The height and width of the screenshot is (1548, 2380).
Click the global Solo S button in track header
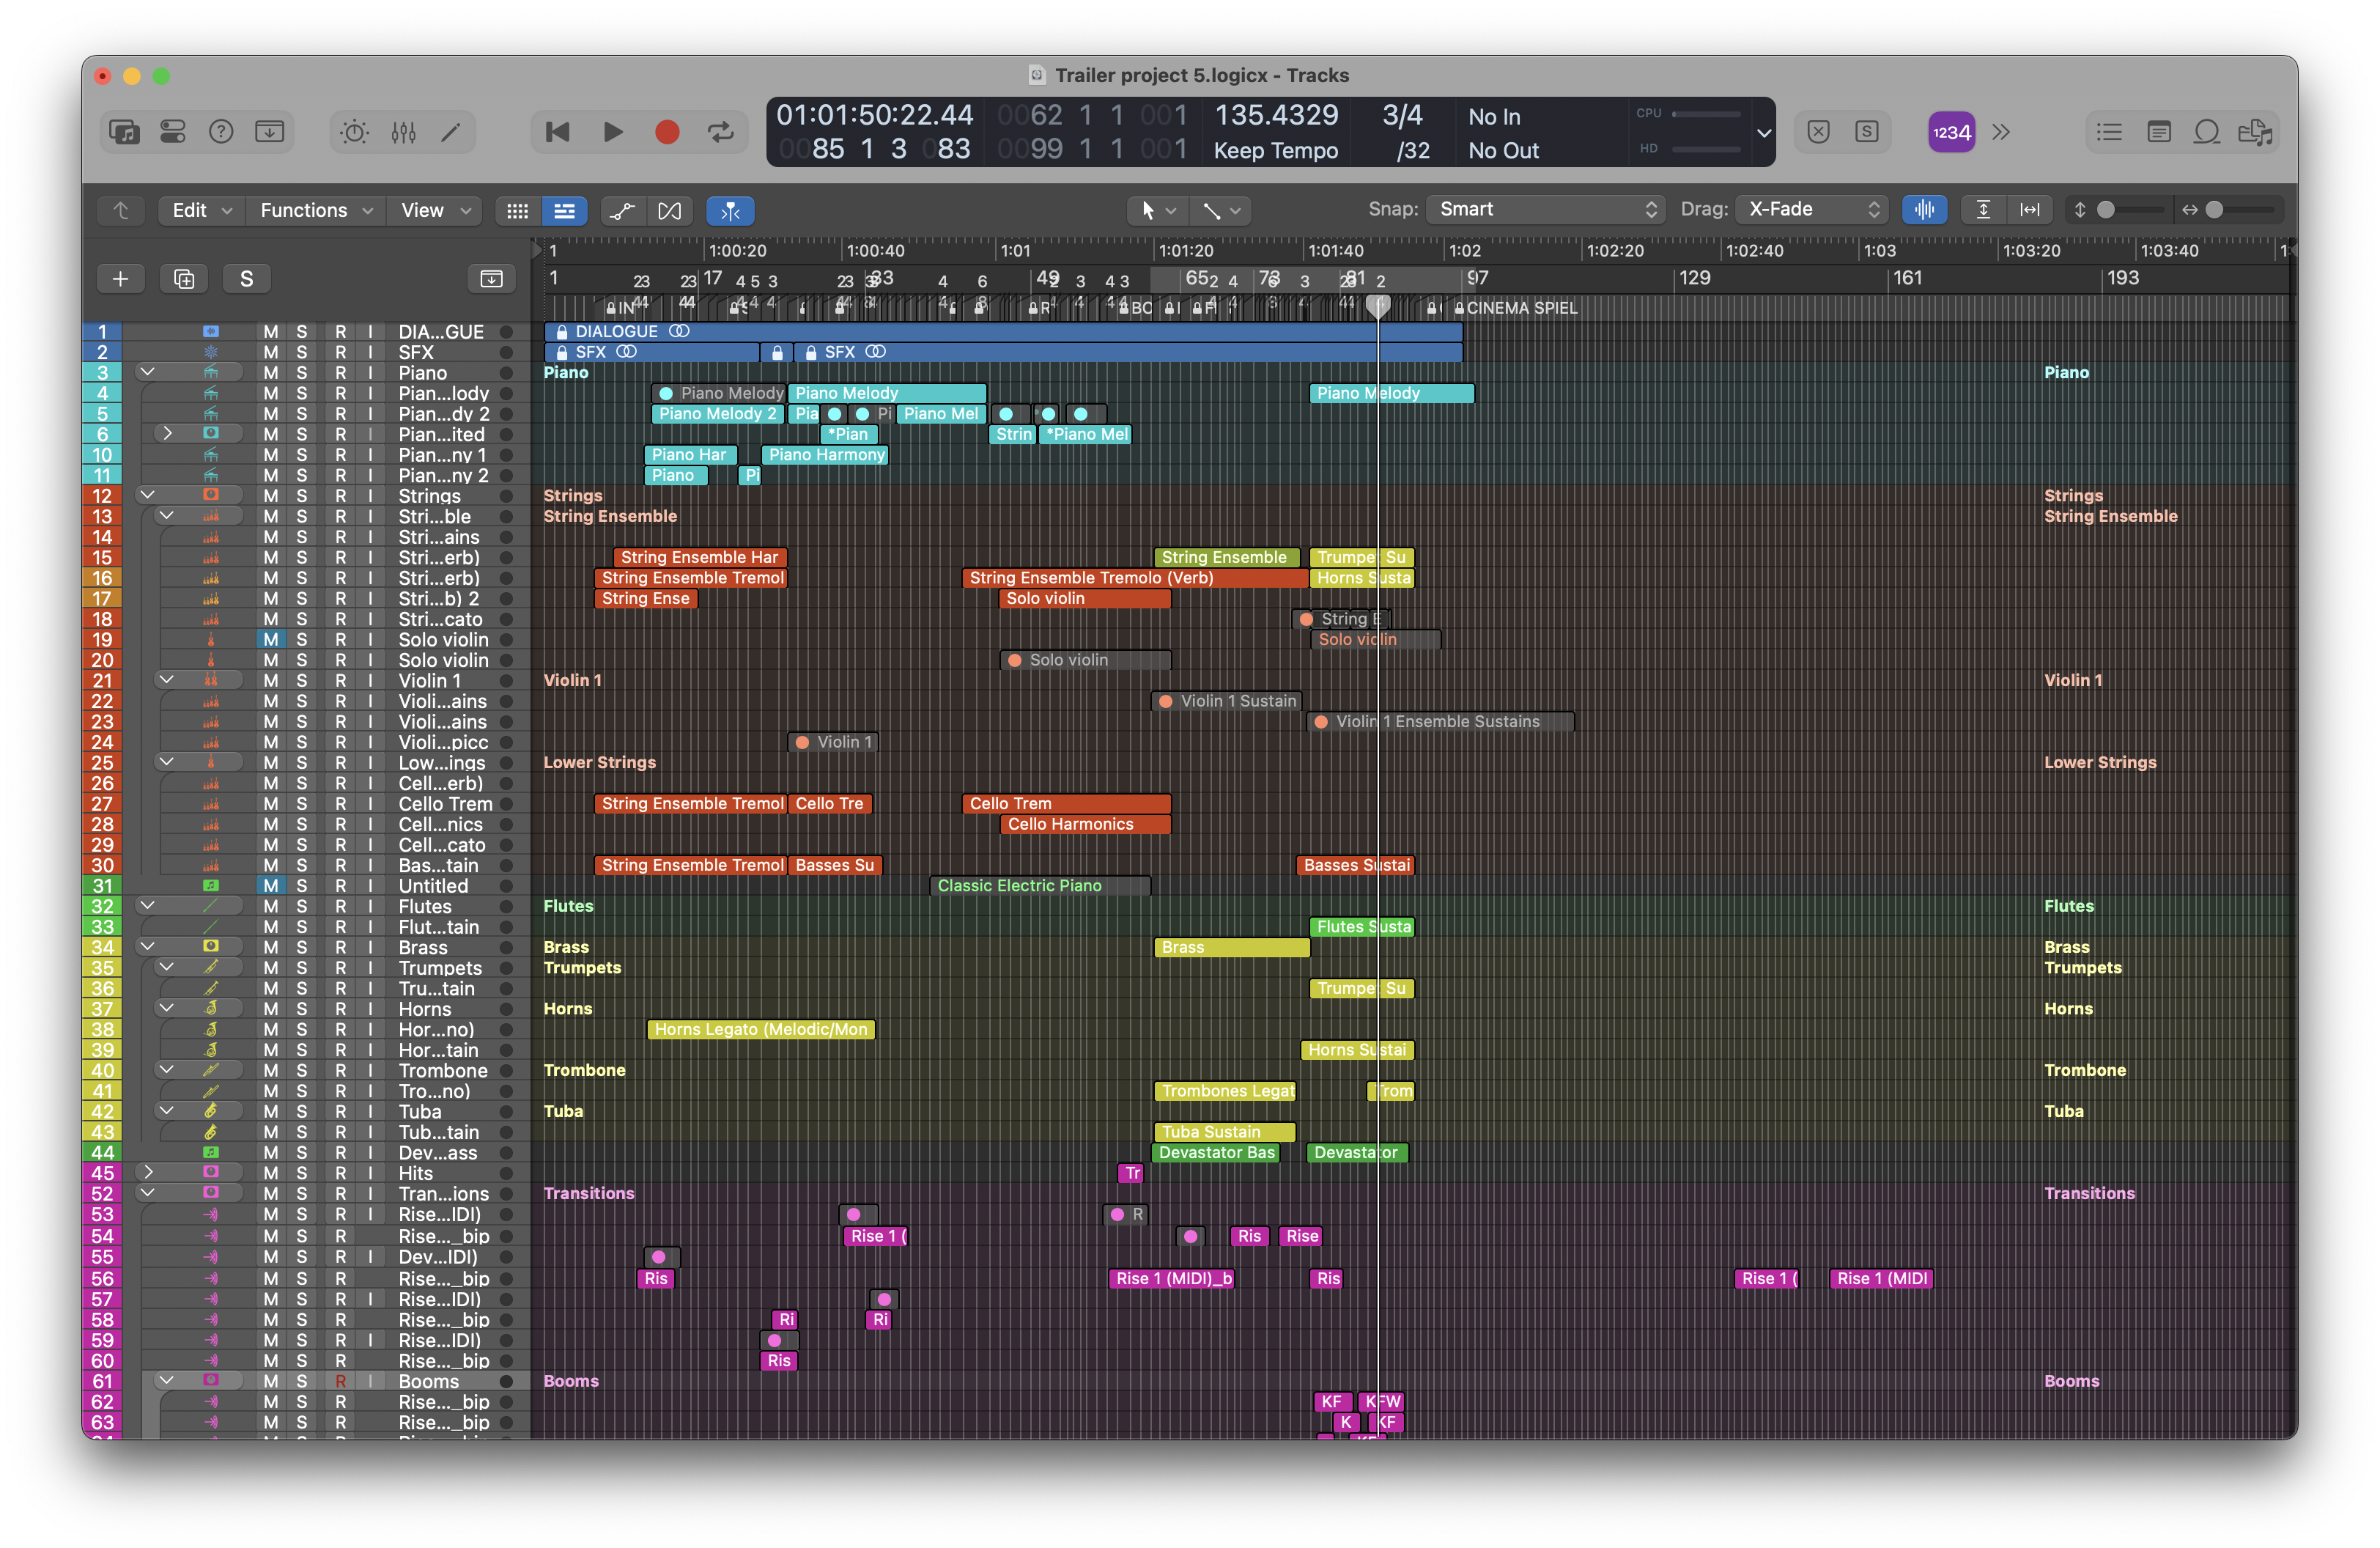coord(247,278)
